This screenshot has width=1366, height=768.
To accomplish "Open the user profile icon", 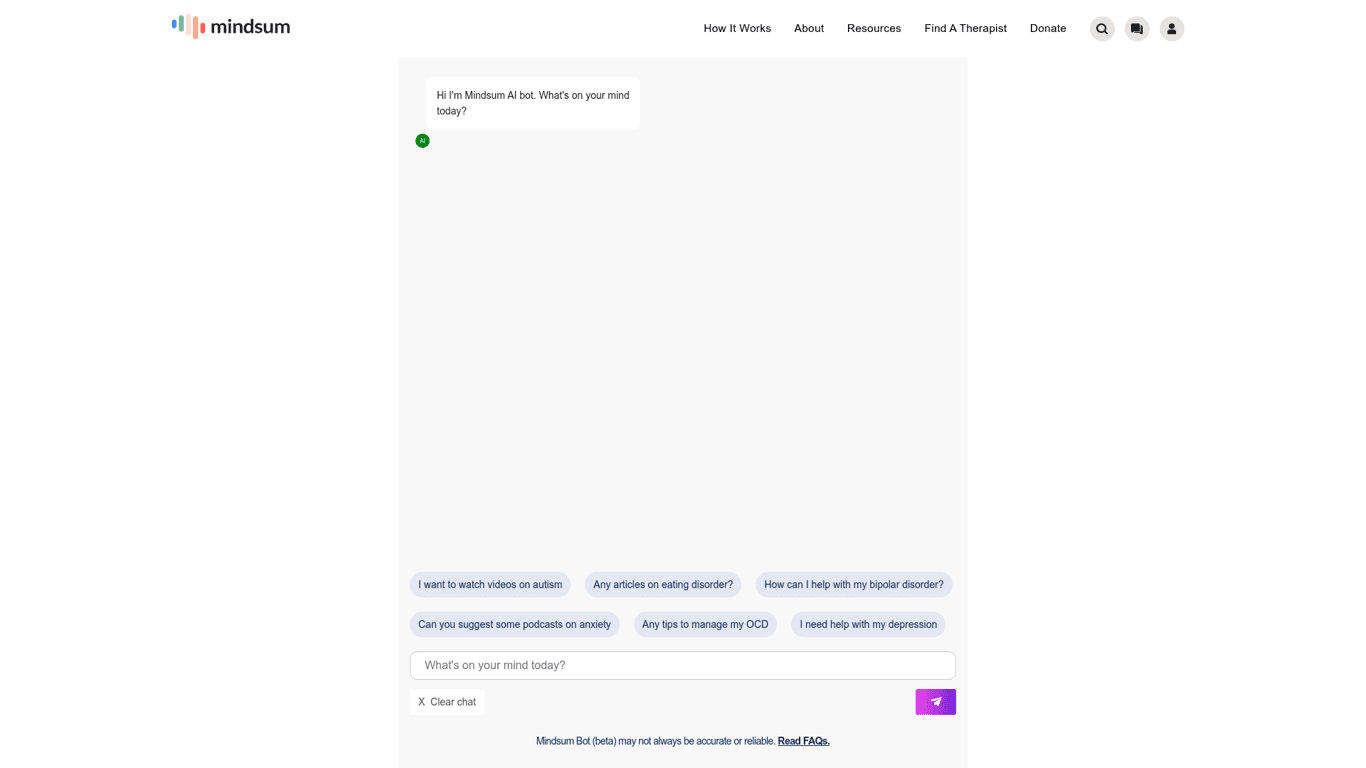I will tap(1172, 29).
